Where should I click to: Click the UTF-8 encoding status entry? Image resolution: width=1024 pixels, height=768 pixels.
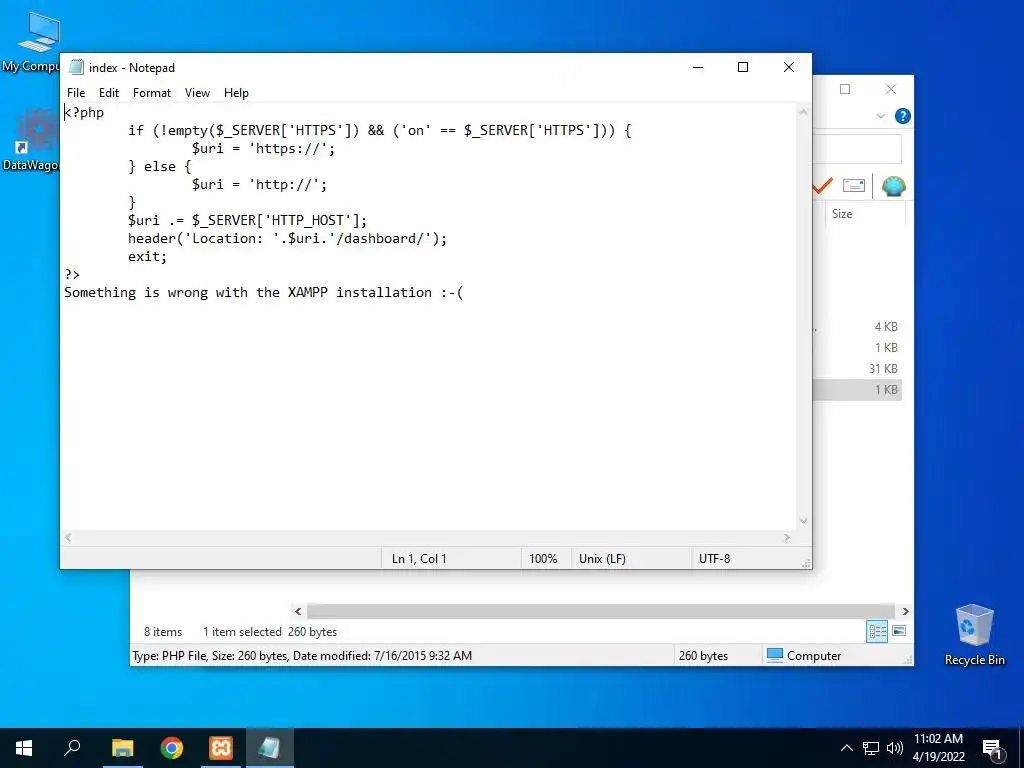click(x=714, y=558)
